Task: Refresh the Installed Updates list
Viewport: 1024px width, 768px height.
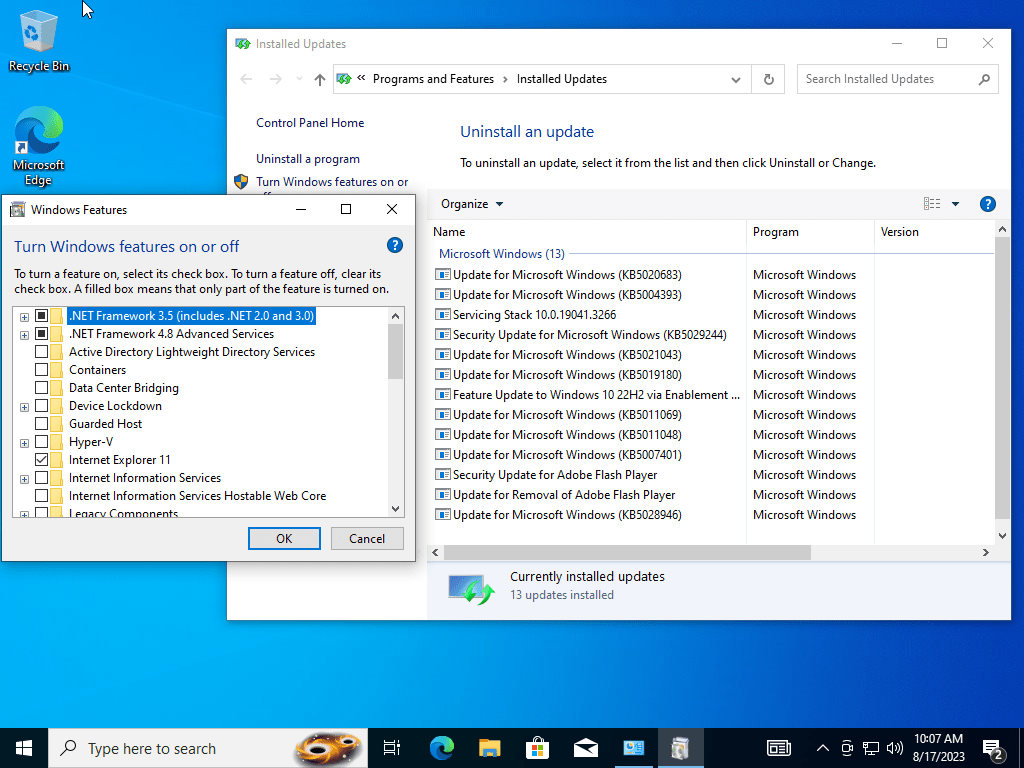Action: click(x=769, y=79)
